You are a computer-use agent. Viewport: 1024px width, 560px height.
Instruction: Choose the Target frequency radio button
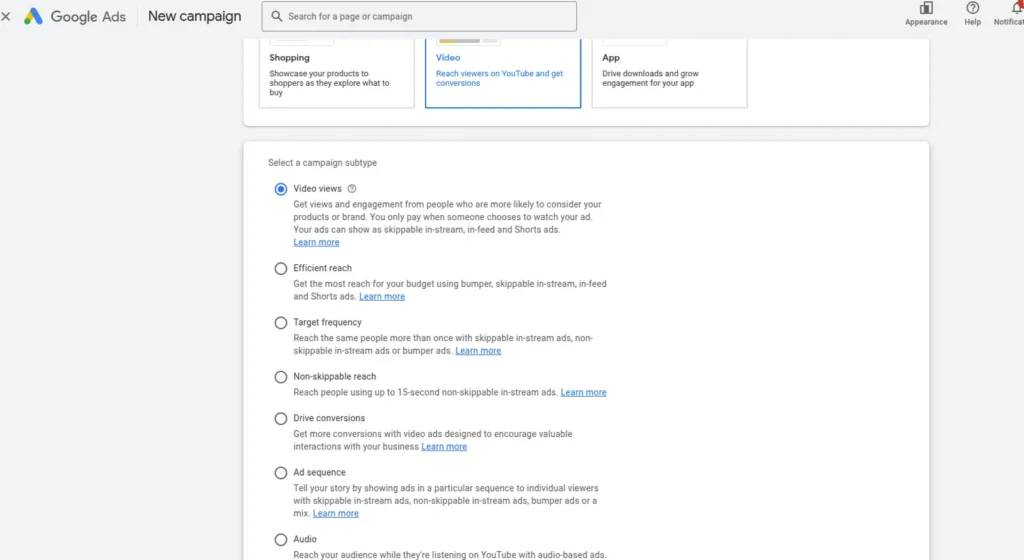tap(281, 323)
